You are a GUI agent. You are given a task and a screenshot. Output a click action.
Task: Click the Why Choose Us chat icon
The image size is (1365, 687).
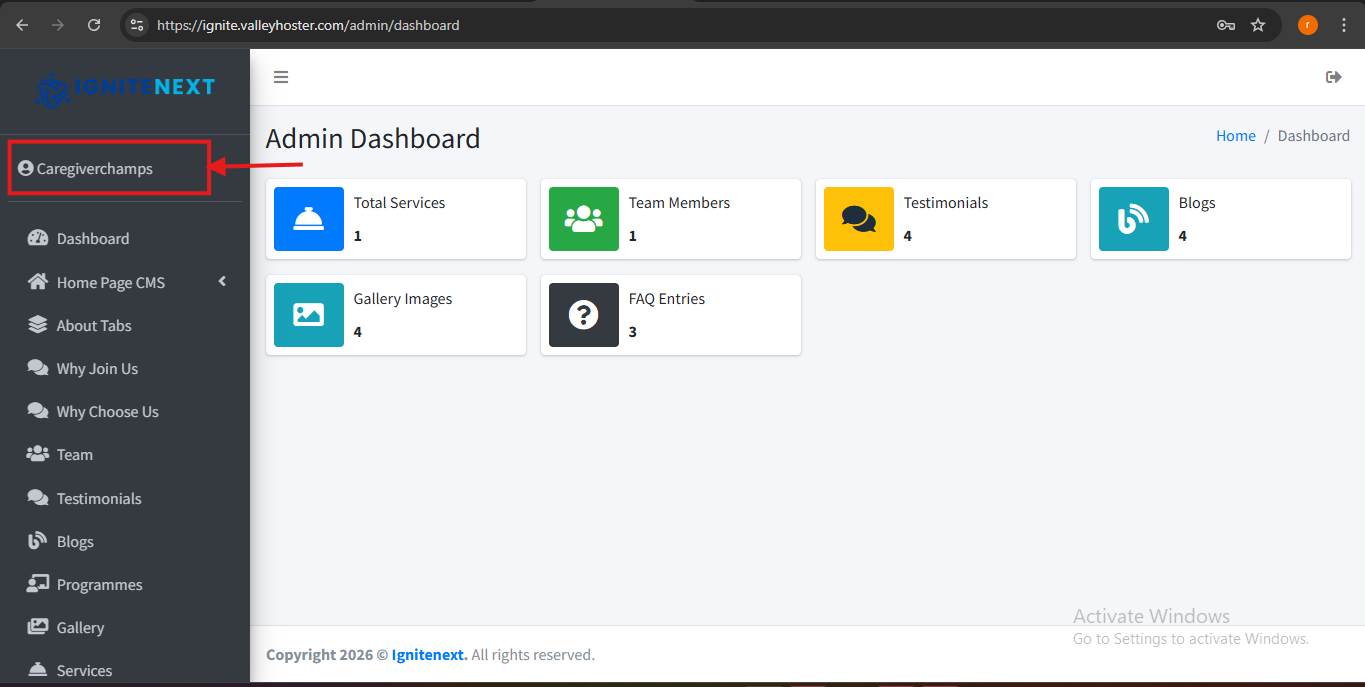pos(38,411)
